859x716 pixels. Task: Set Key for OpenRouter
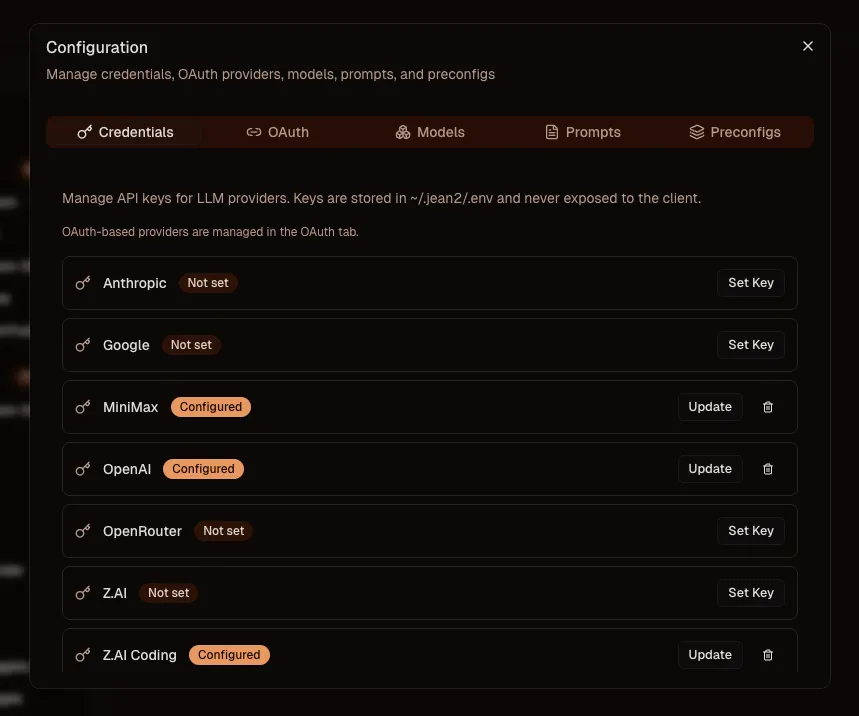click(x=751, y=530)
